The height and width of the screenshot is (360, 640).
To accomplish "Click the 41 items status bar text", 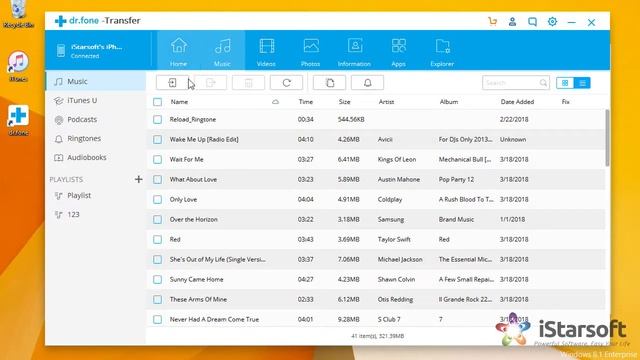I will [x=378, y=336].
